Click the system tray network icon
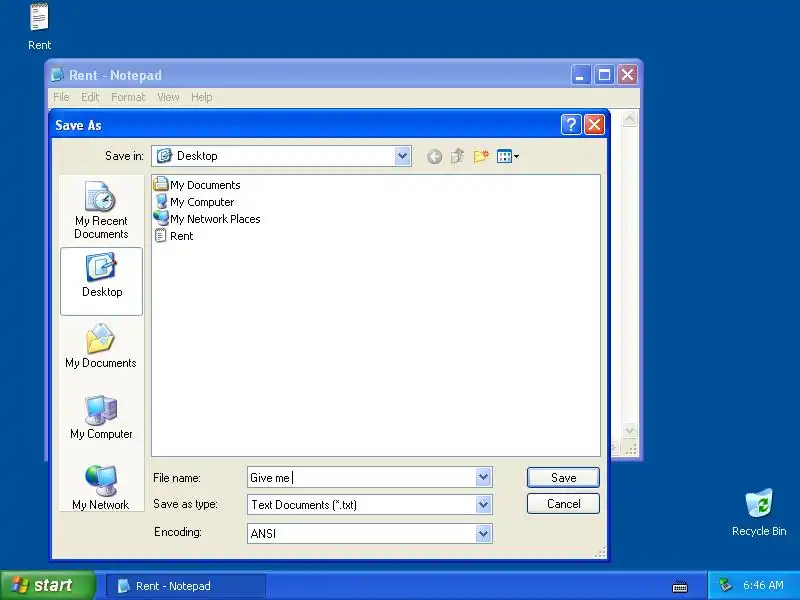The image size is (800, 600). click(725, 585)
